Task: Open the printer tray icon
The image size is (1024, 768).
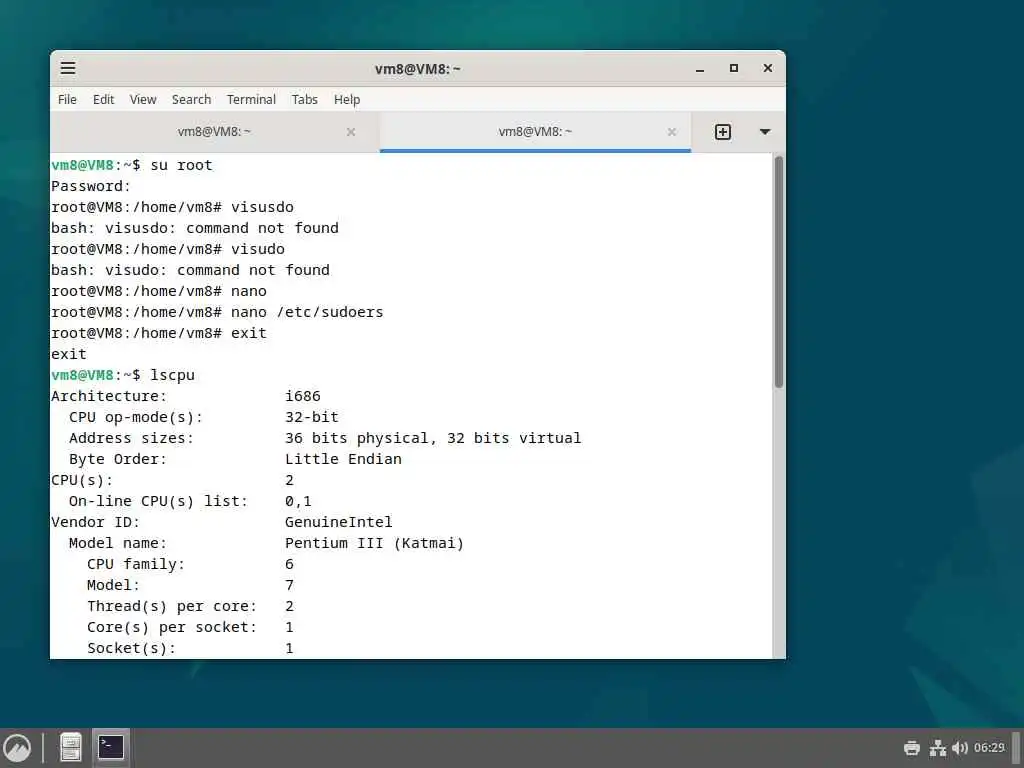Action: pos(912,748)
